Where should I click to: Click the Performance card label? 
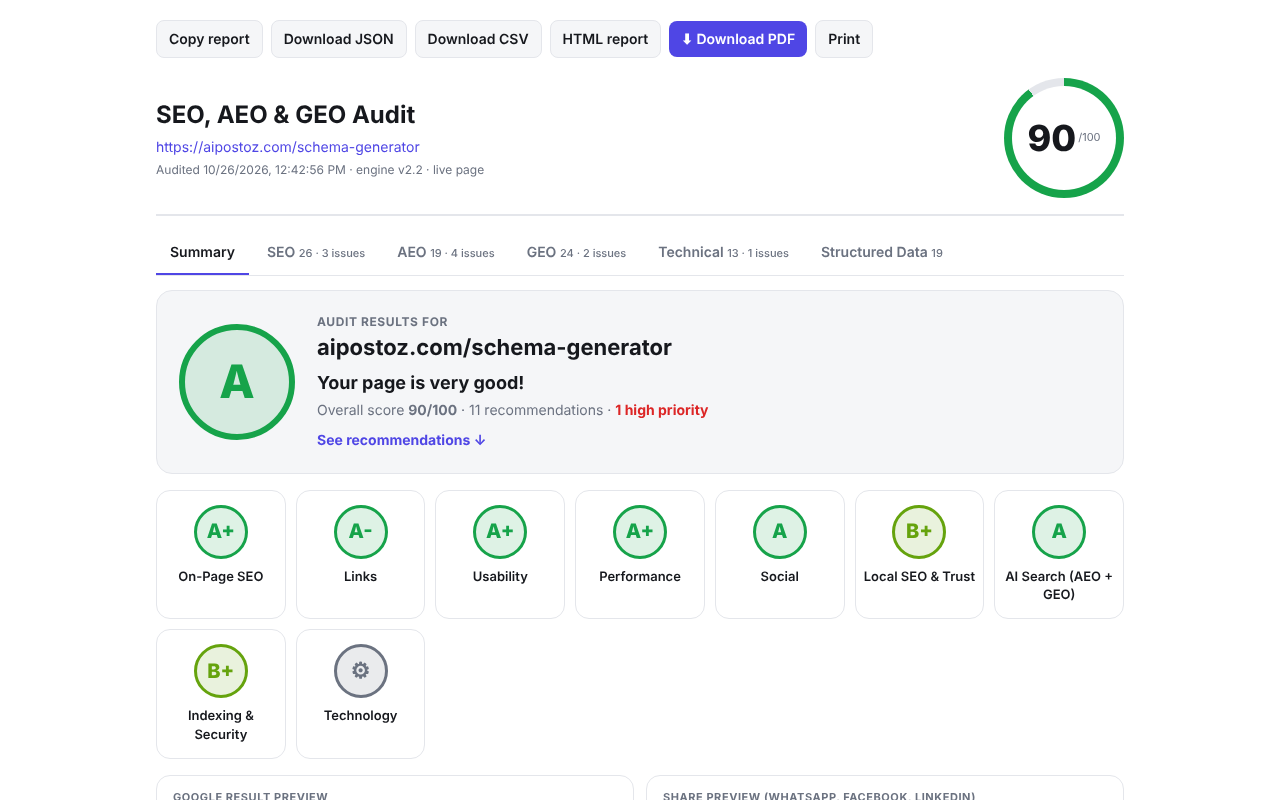[x=640, y=576]
